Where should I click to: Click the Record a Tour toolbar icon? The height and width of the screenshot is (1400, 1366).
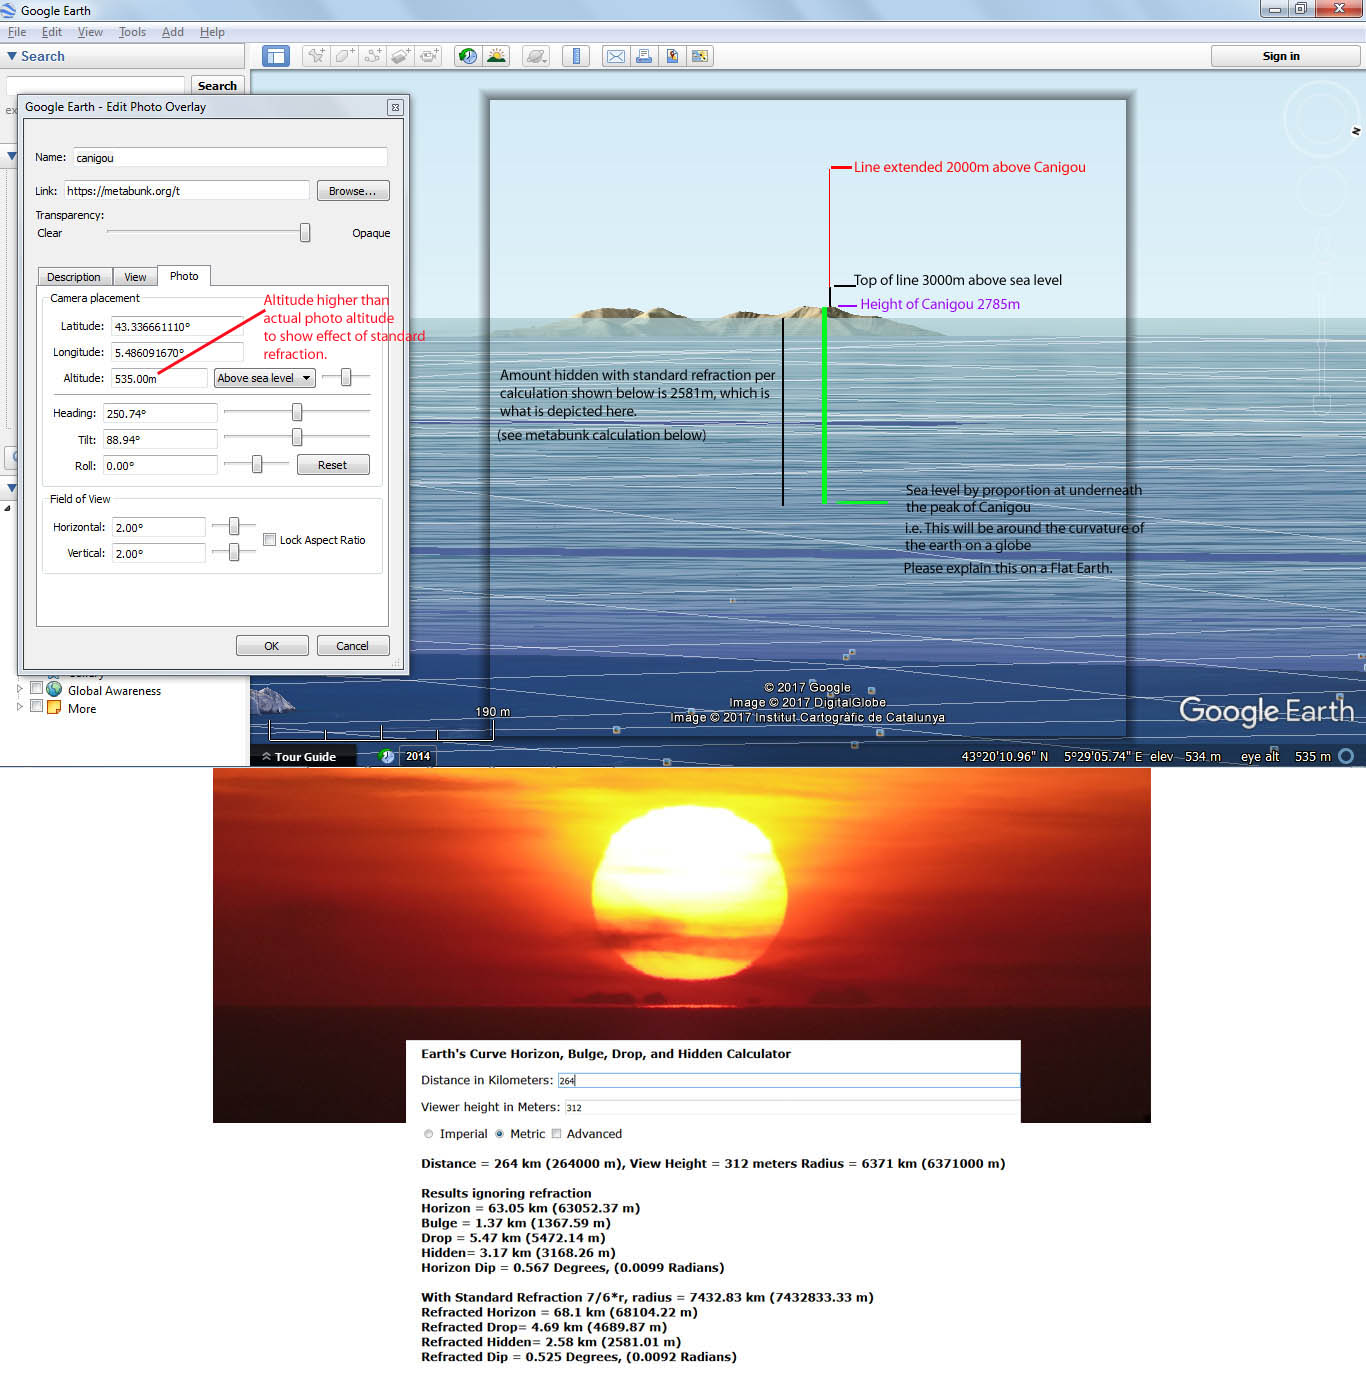click(x=429, y=56)
